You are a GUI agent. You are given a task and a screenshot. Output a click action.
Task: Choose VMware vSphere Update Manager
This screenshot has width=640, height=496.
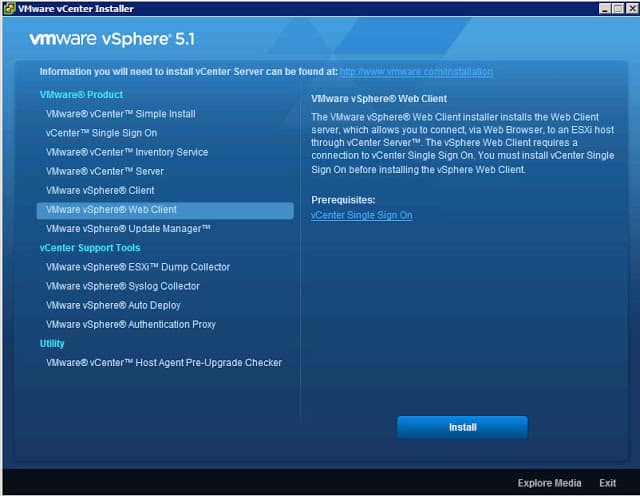click(128, 229)
